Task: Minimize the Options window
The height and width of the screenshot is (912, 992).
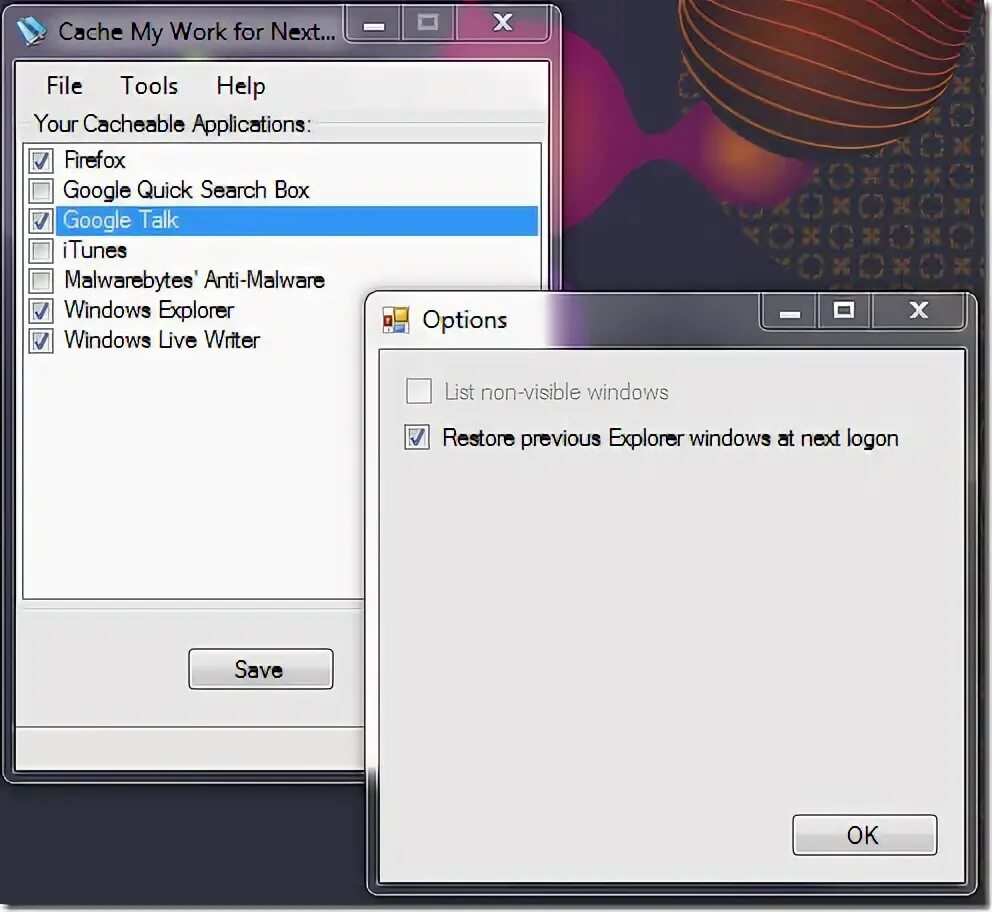Action: pos(790,312)
